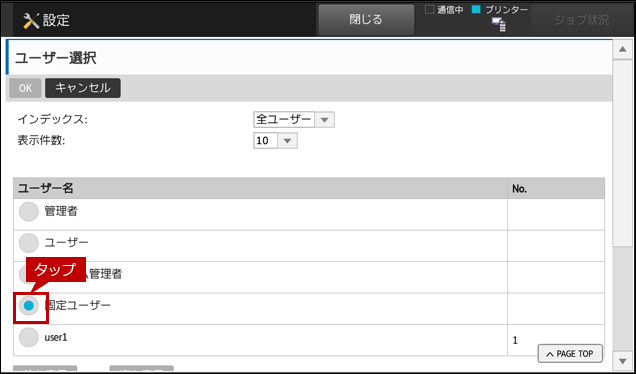Image resolution: width=636 pixels, height=374 pixels.
Task: Click the printer status device icon
Action: pyautogui.click(x=499, y=25)
